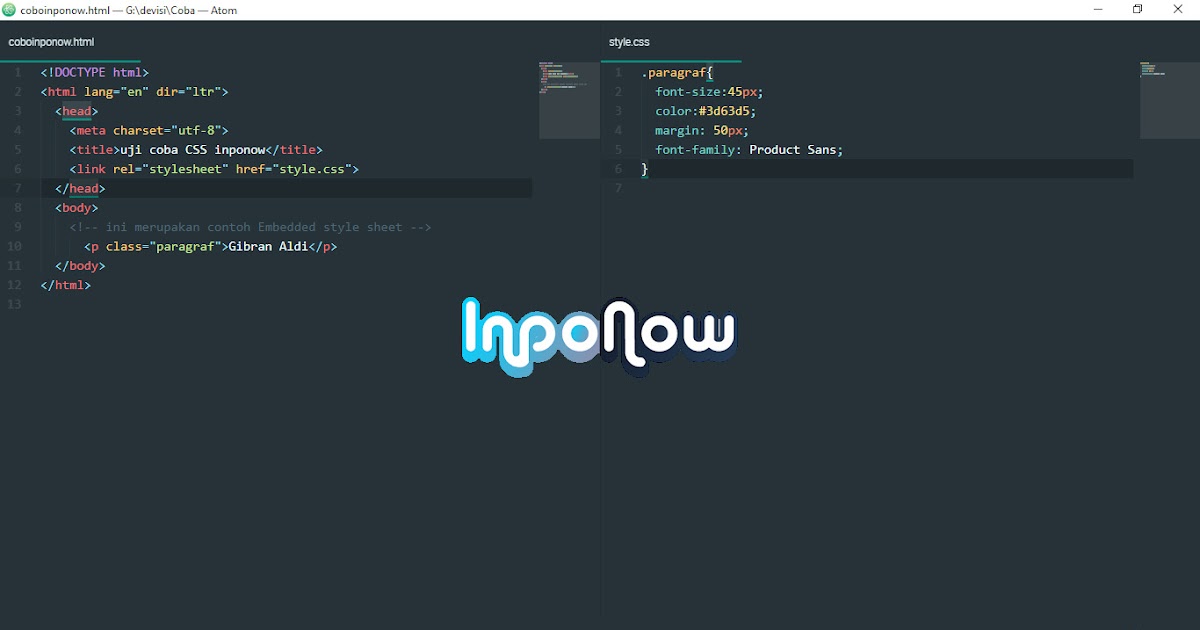The height and width of the screenshot is (630, 1200).
Task: Click the minimap of the style.css editor
Action: [x=1170, y=100]
